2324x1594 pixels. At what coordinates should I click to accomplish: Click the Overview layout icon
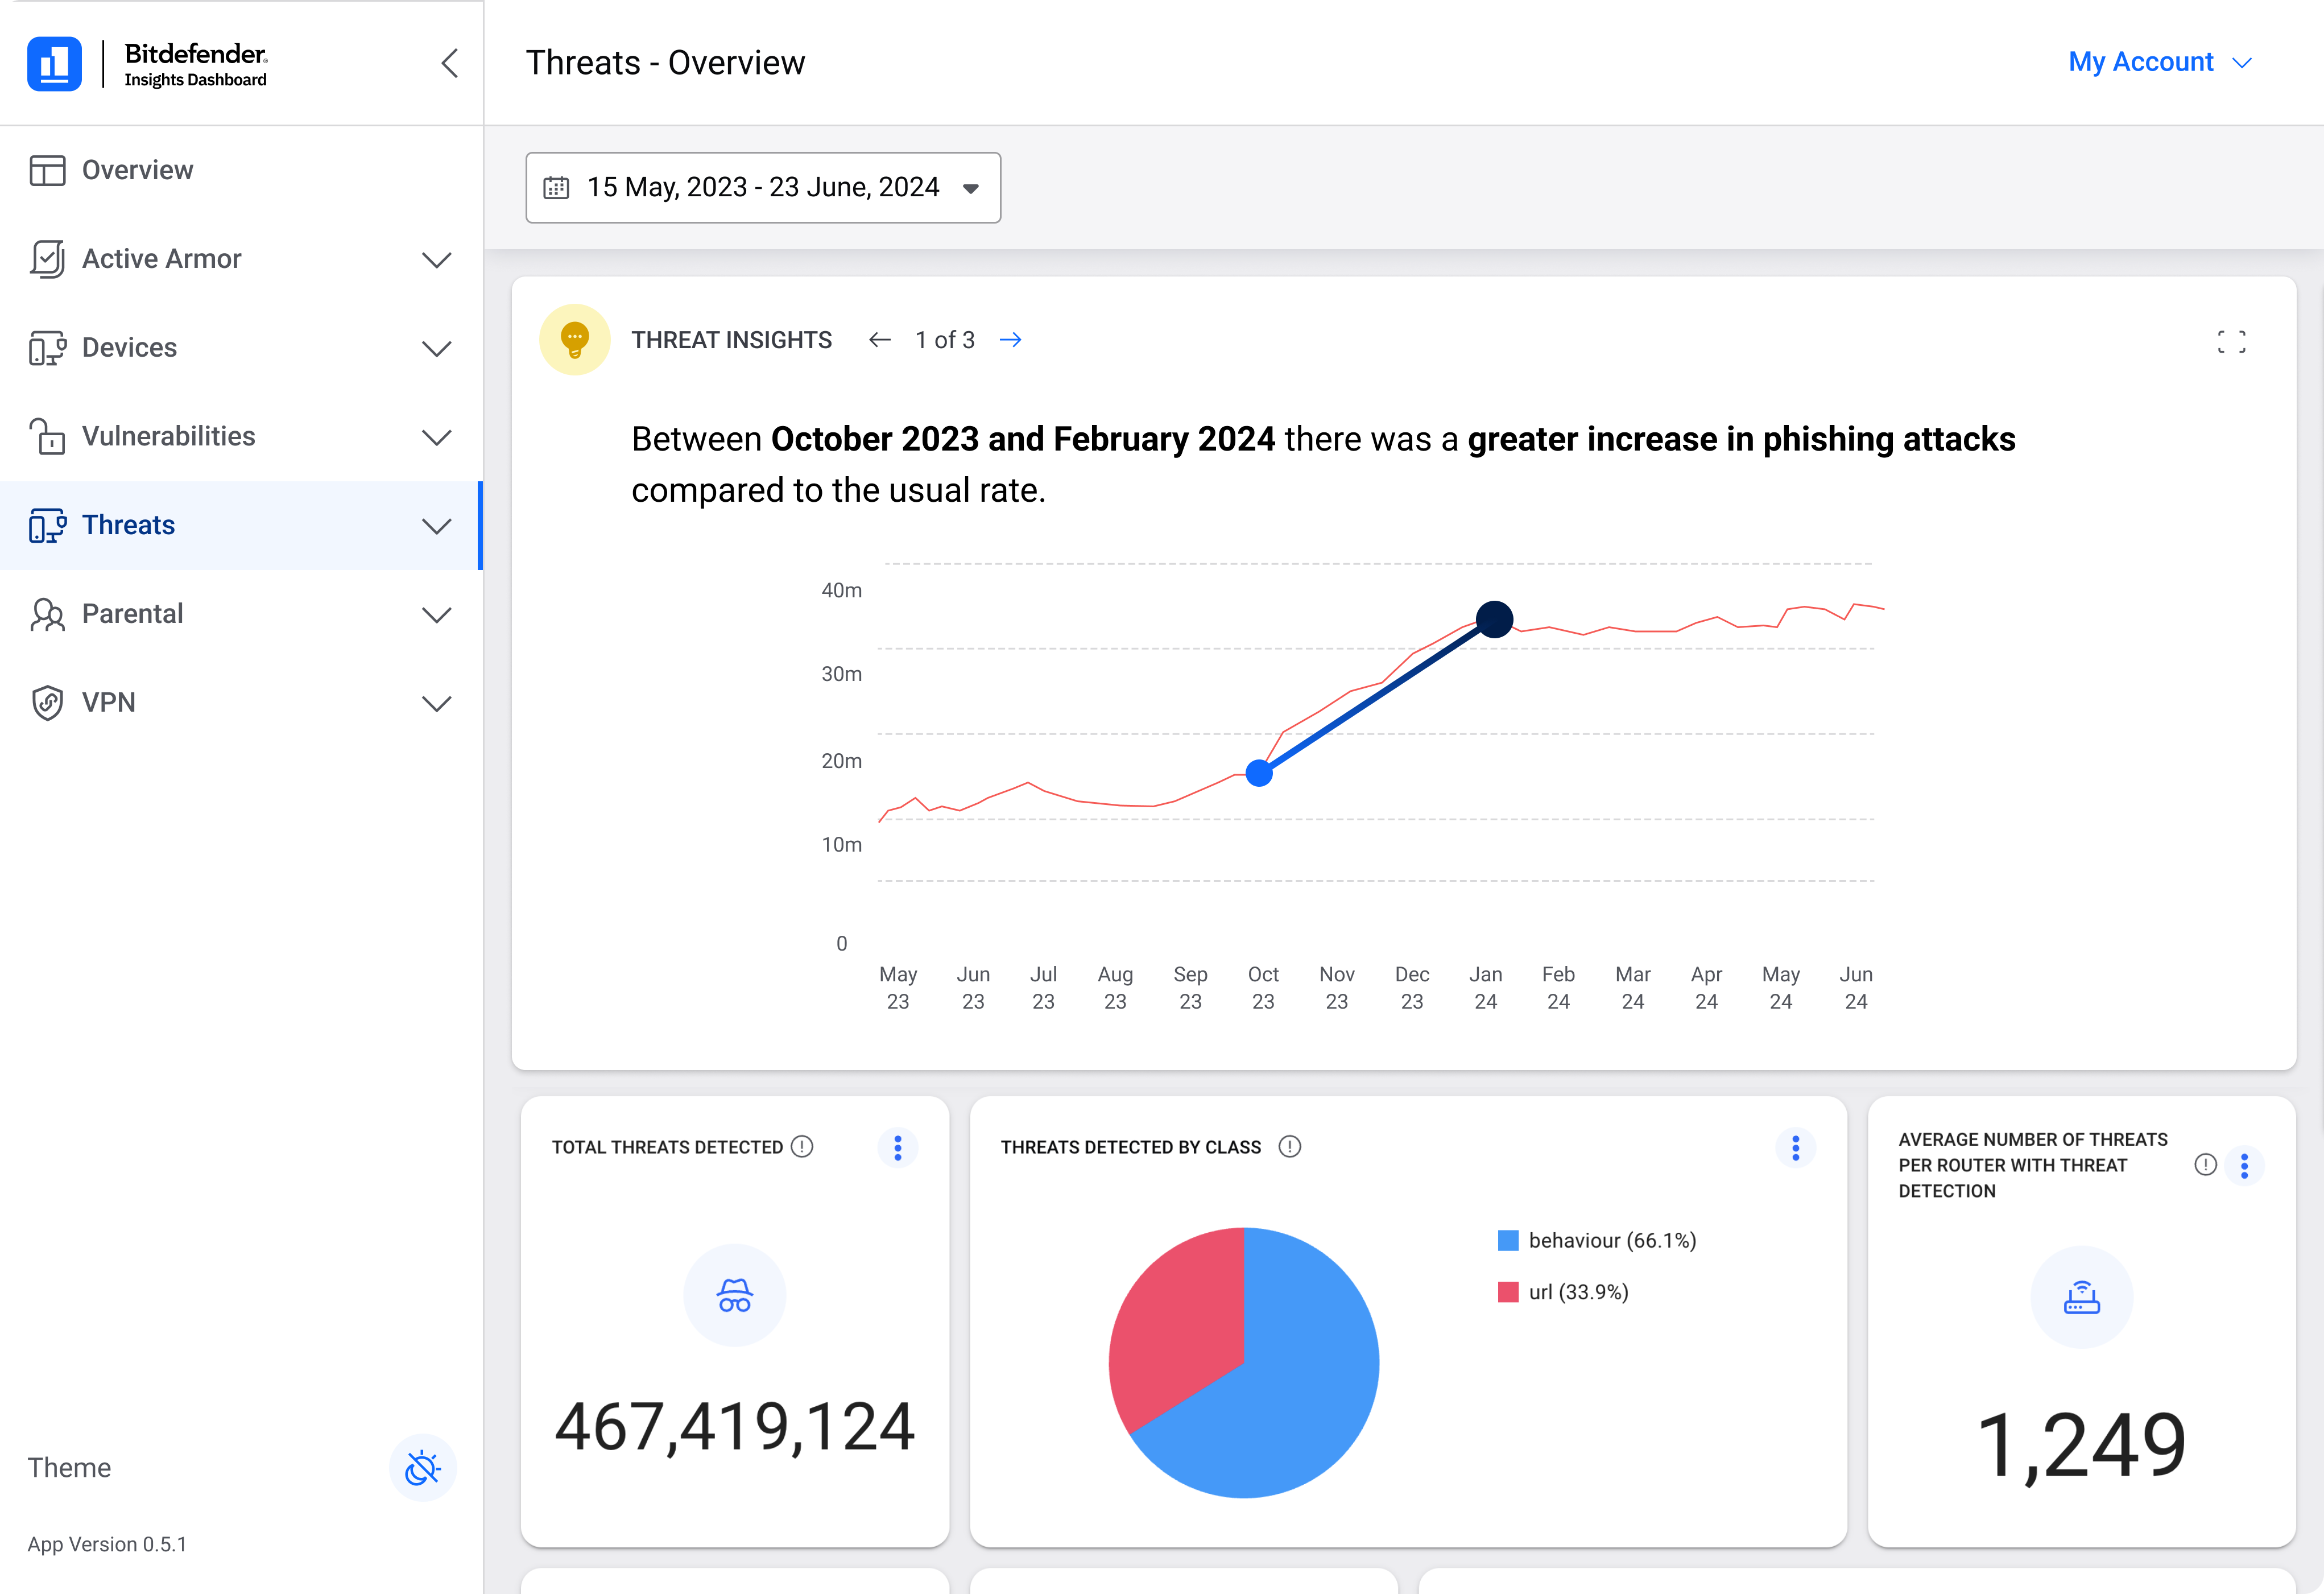47,170
